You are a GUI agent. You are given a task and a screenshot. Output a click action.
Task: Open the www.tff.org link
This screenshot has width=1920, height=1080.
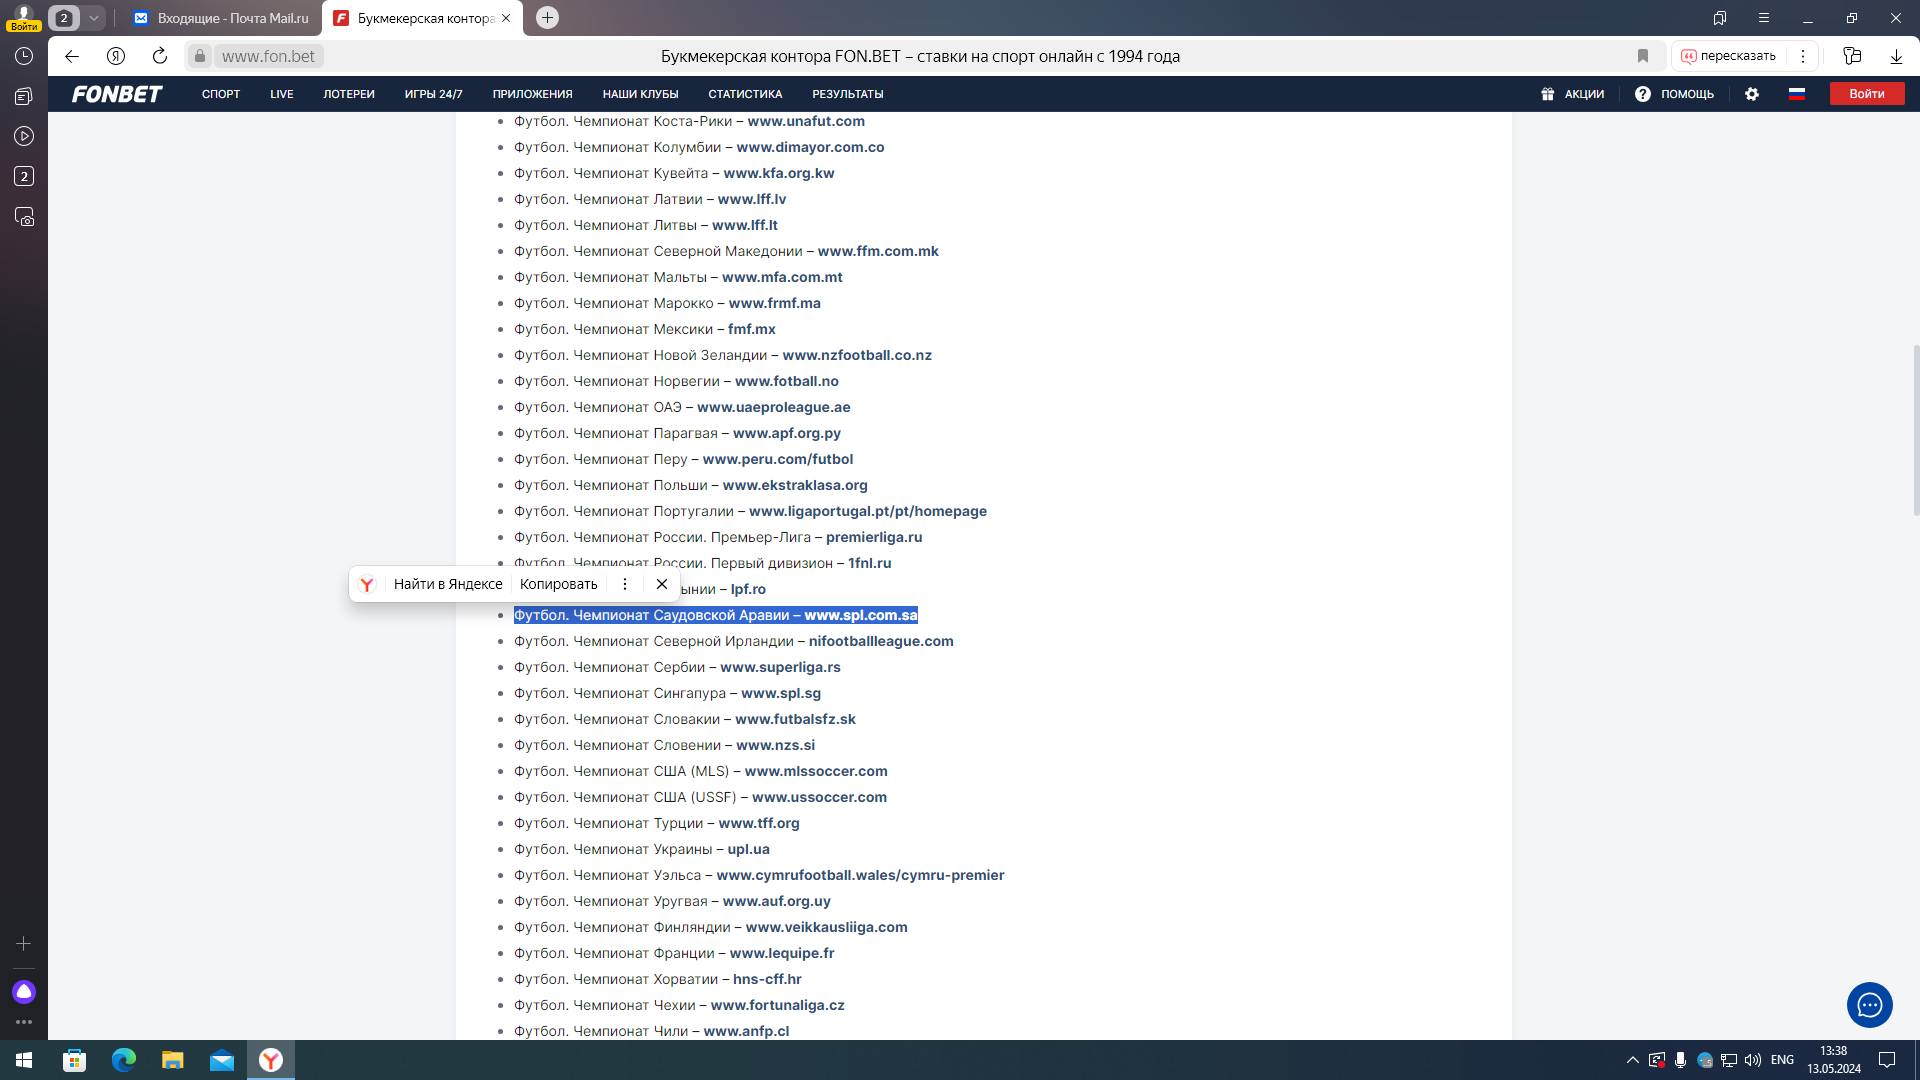coord(758,823)
